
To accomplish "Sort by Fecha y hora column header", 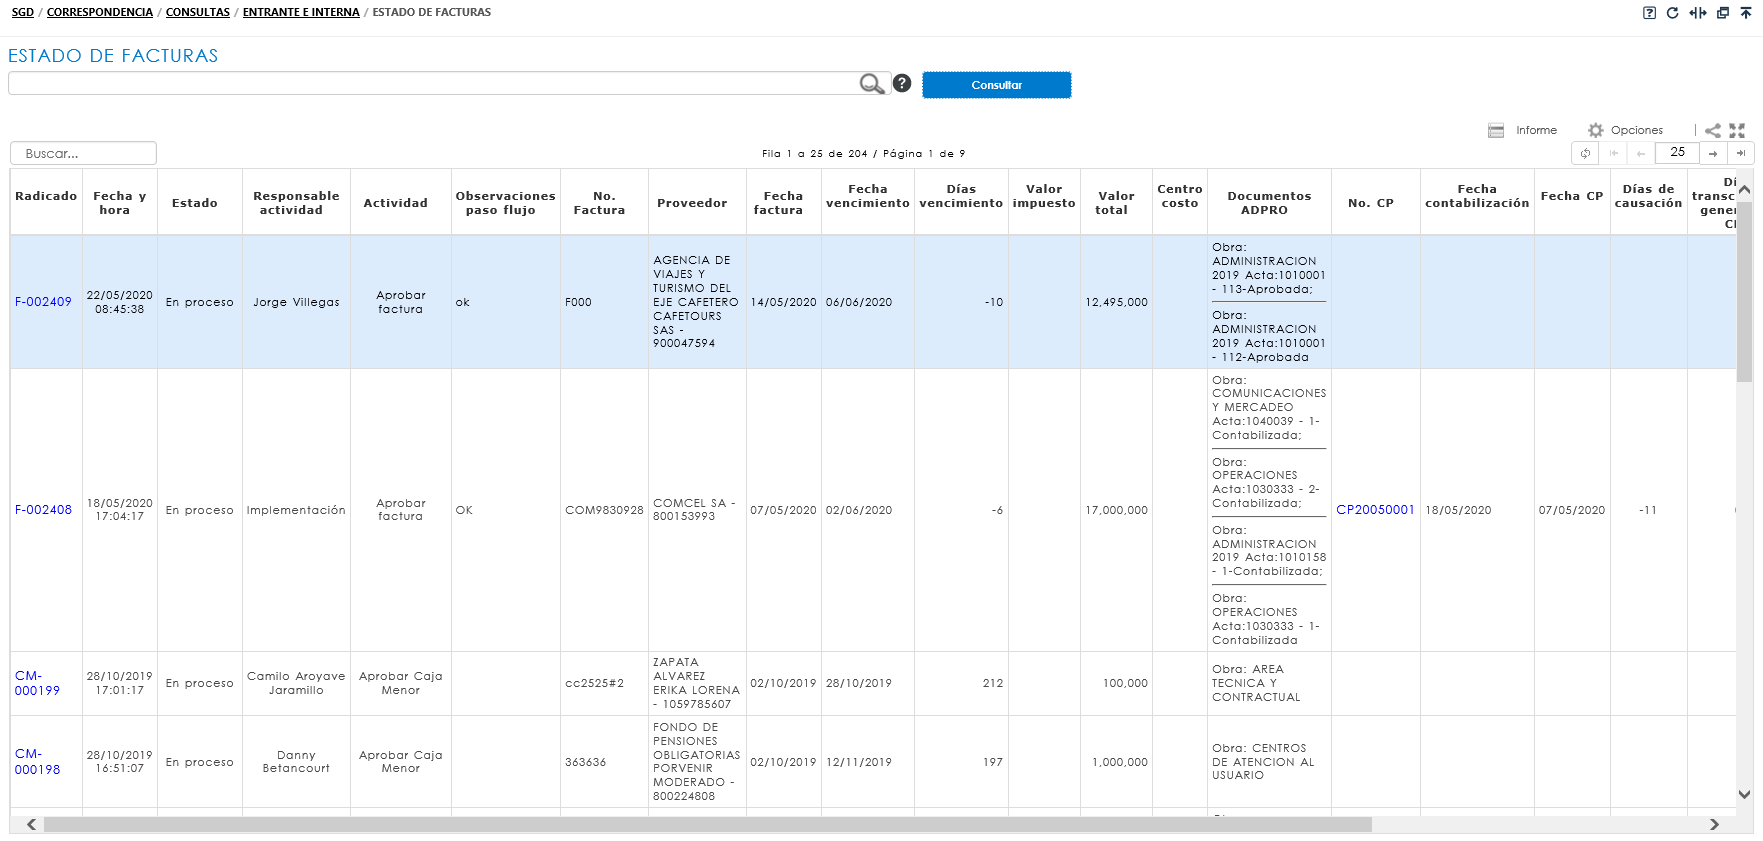I will coord(119,203).
